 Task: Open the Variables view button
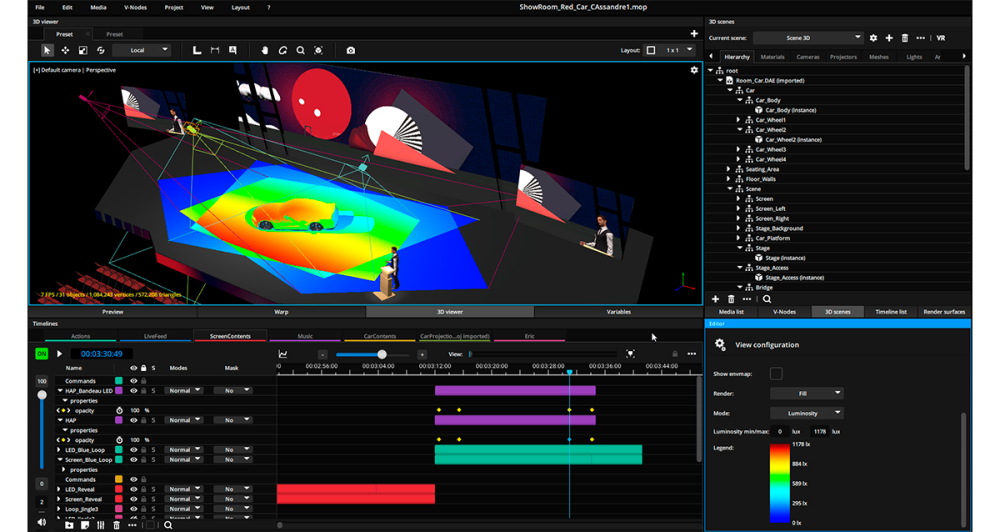click(x=619, y=312)
